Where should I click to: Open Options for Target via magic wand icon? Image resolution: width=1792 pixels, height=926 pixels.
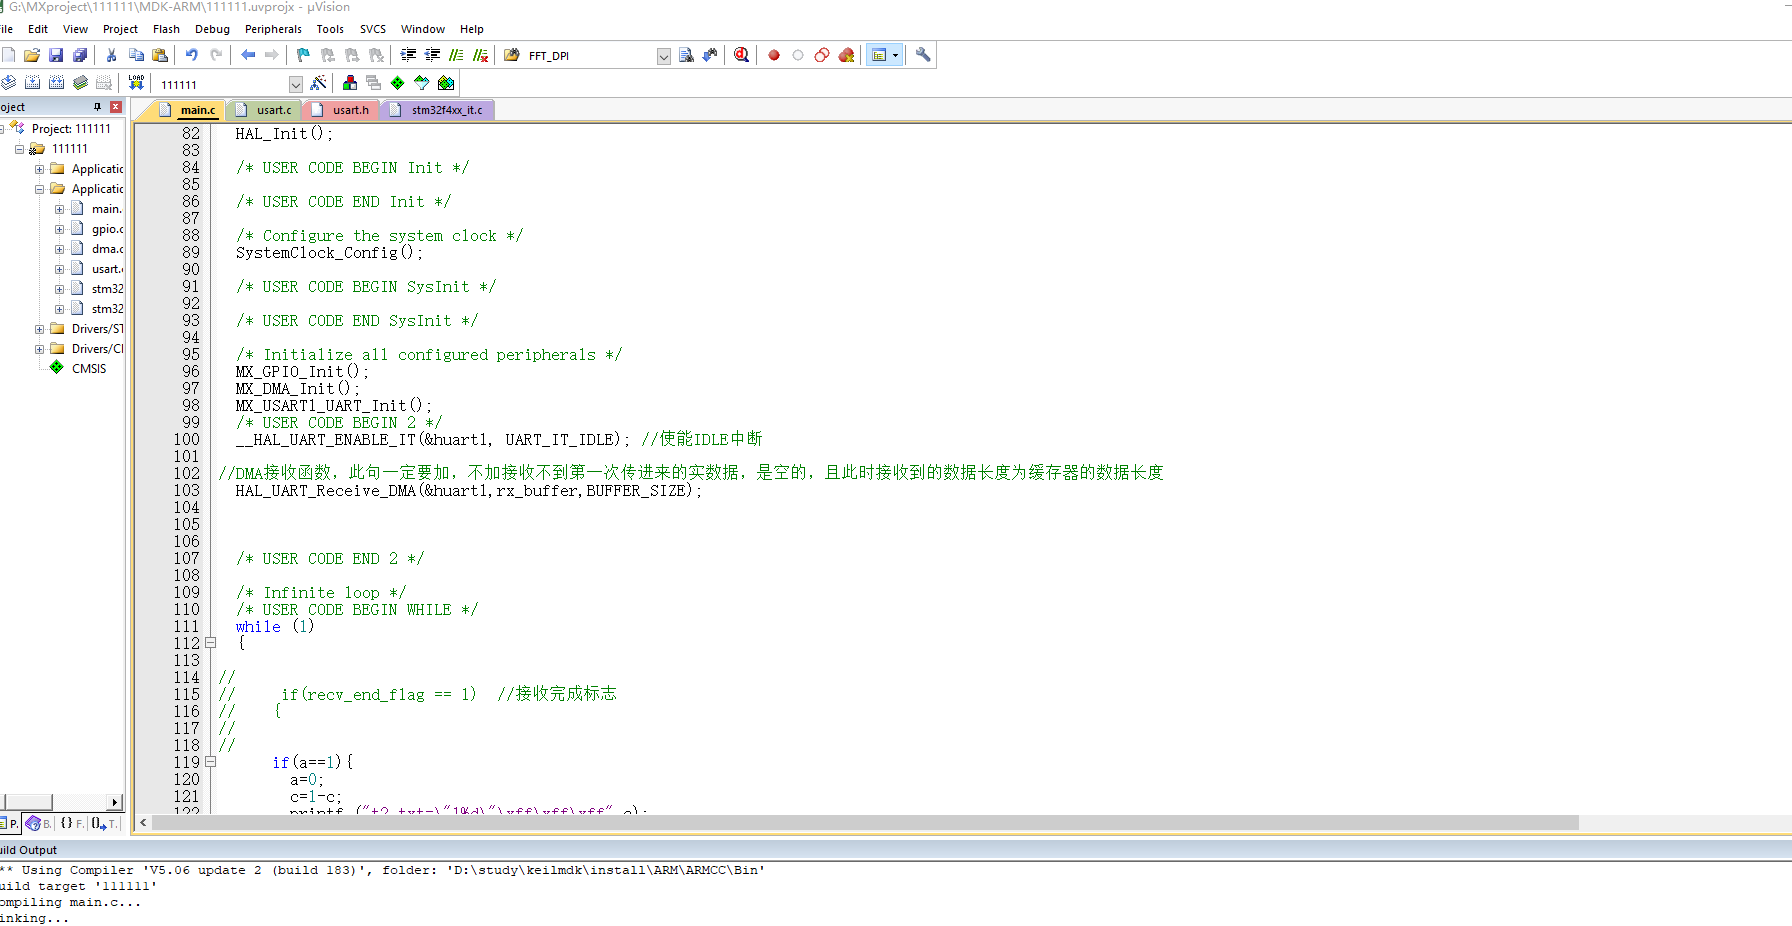318,83
